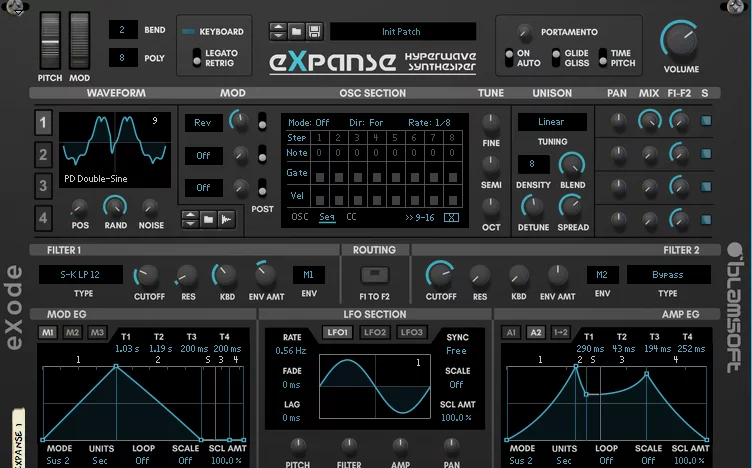This screenshot has width=752, height=468.
Task: Click the Filter 1 RES knob
Action: (x=187, y=276)
